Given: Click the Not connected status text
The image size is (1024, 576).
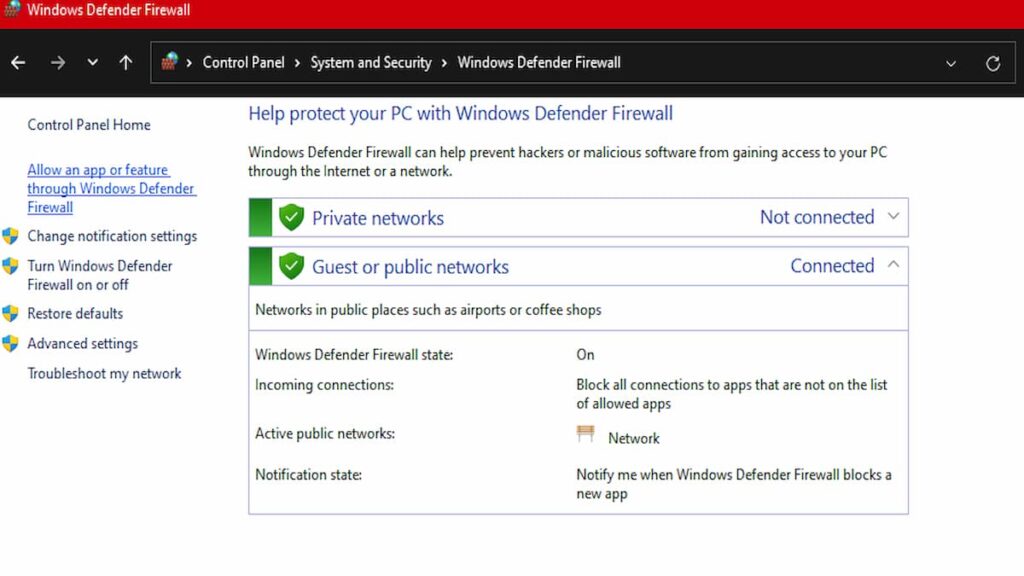Looking at the screenshot, I should point(817,217).
